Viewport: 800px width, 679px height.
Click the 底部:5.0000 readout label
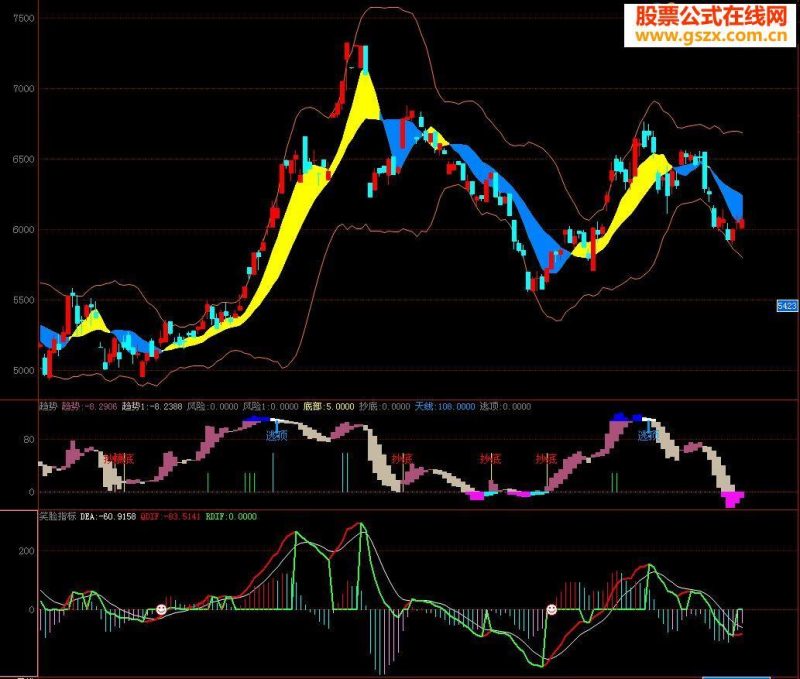click(328, 407)
